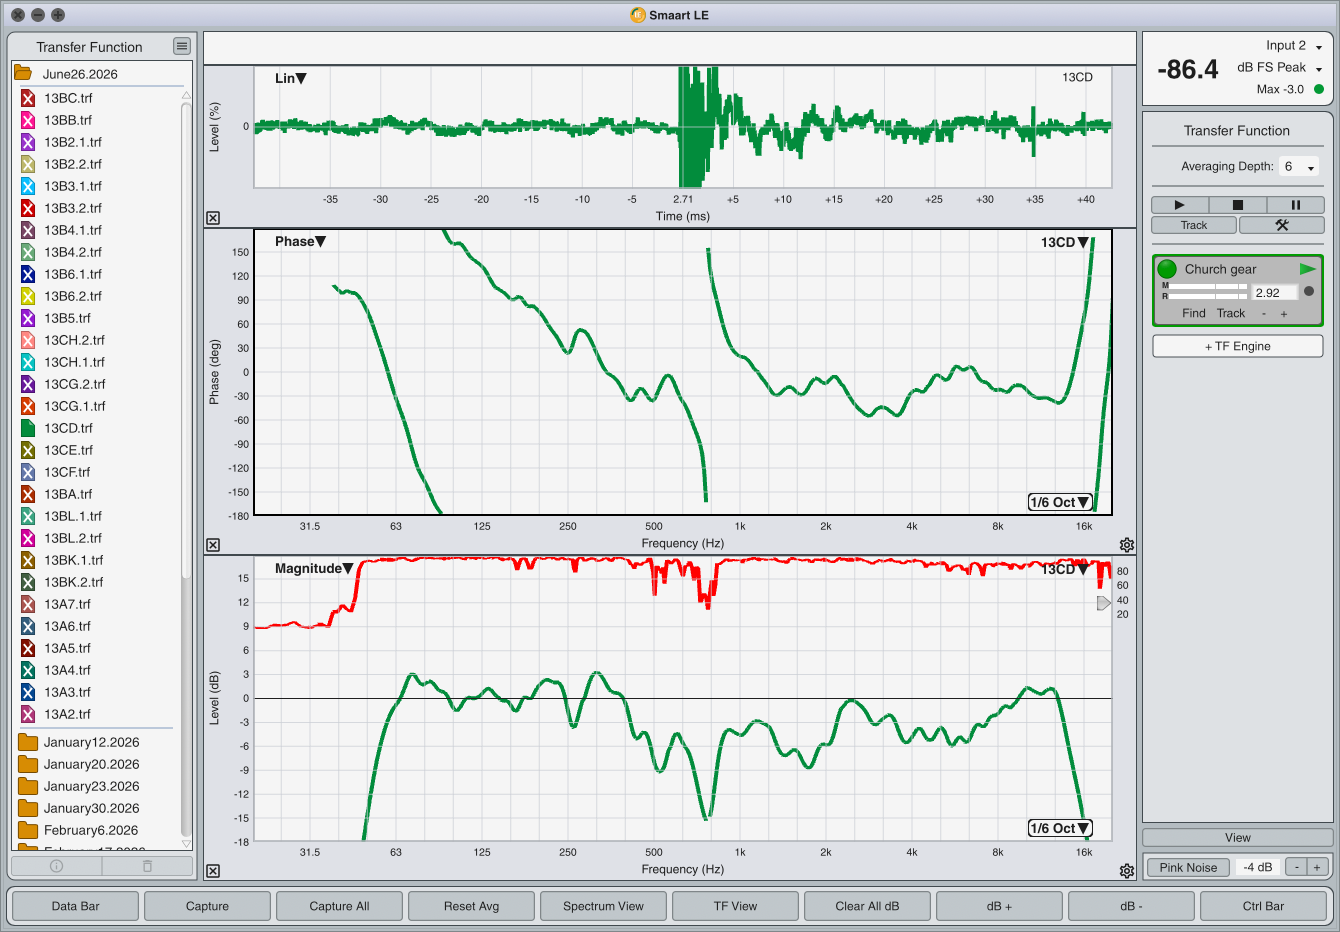Toggle the Church gear engine green circle
The image size is (1340, 932).
(1167, 269)
